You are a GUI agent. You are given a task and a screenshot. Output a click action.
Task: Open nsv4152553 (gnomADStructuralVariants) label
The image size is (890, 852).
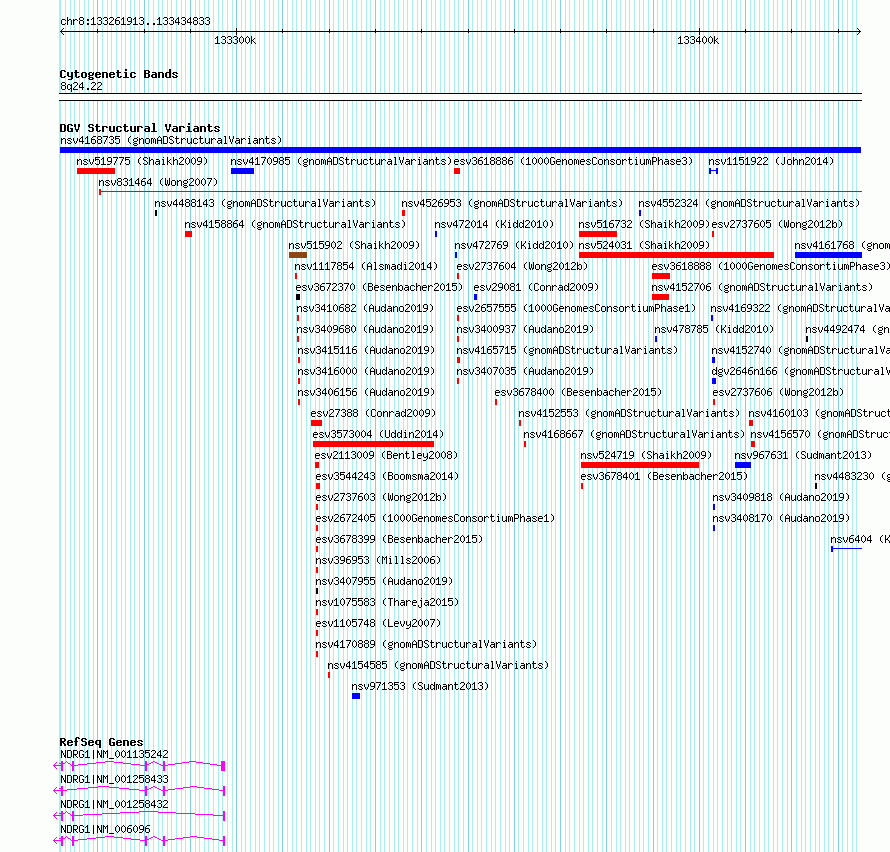tap(629, 413)
